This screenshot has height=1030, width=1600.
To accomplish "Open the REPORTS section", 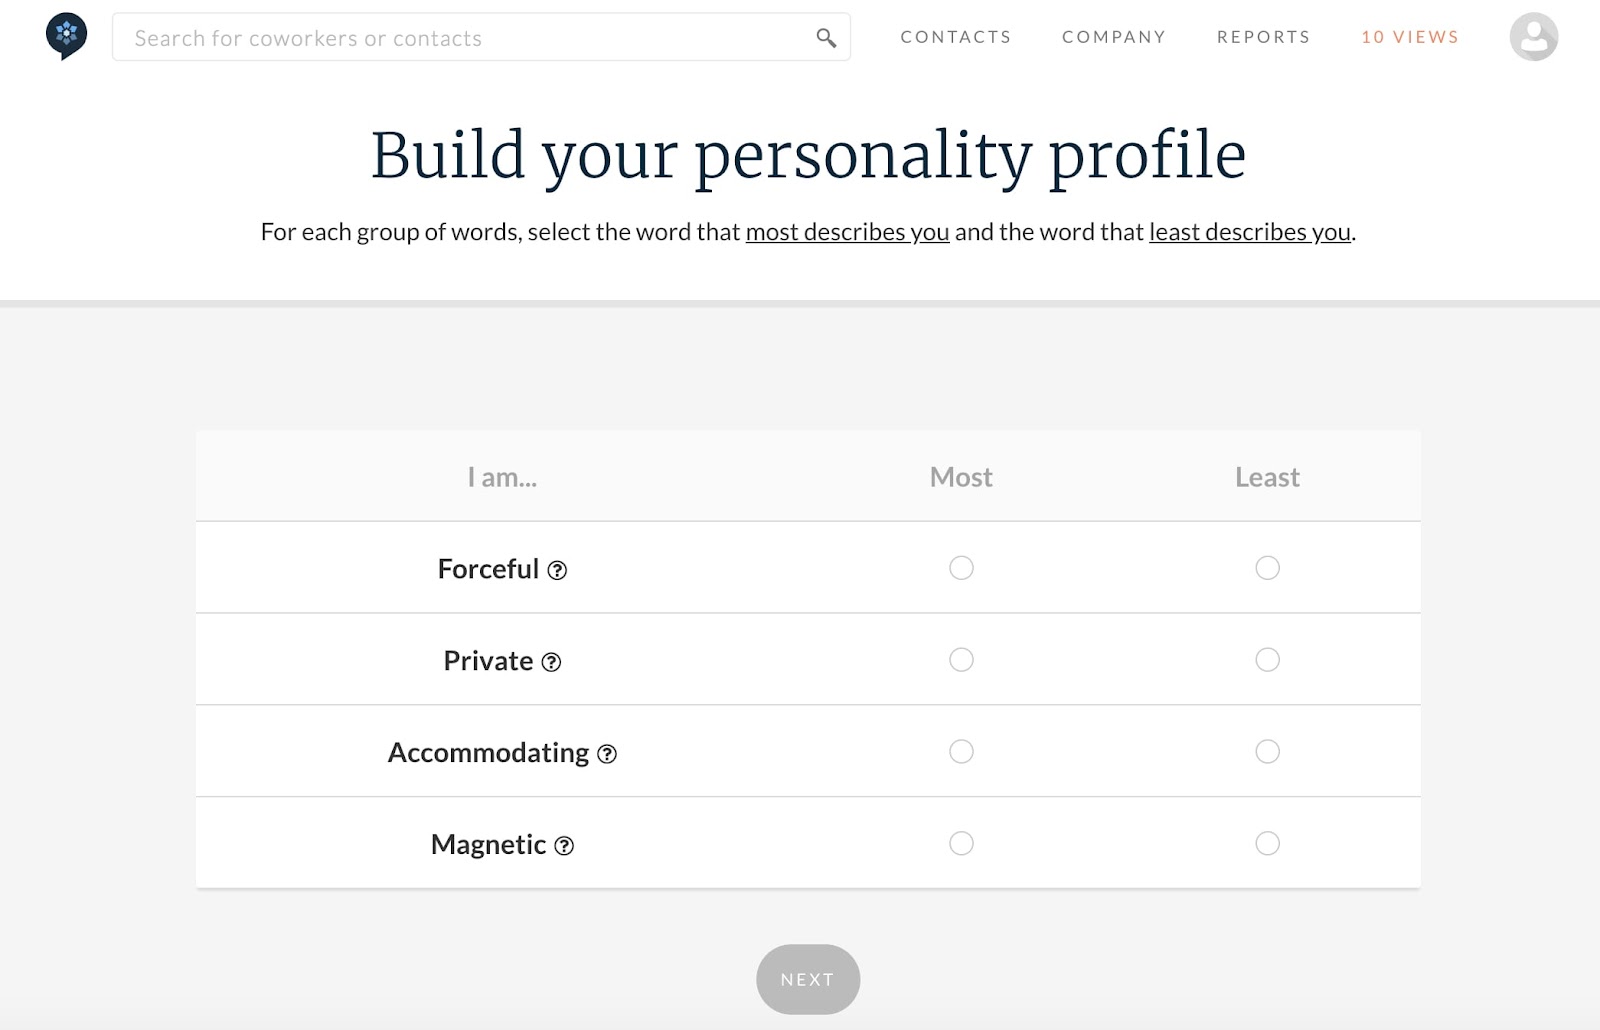I will (1263, 37).
